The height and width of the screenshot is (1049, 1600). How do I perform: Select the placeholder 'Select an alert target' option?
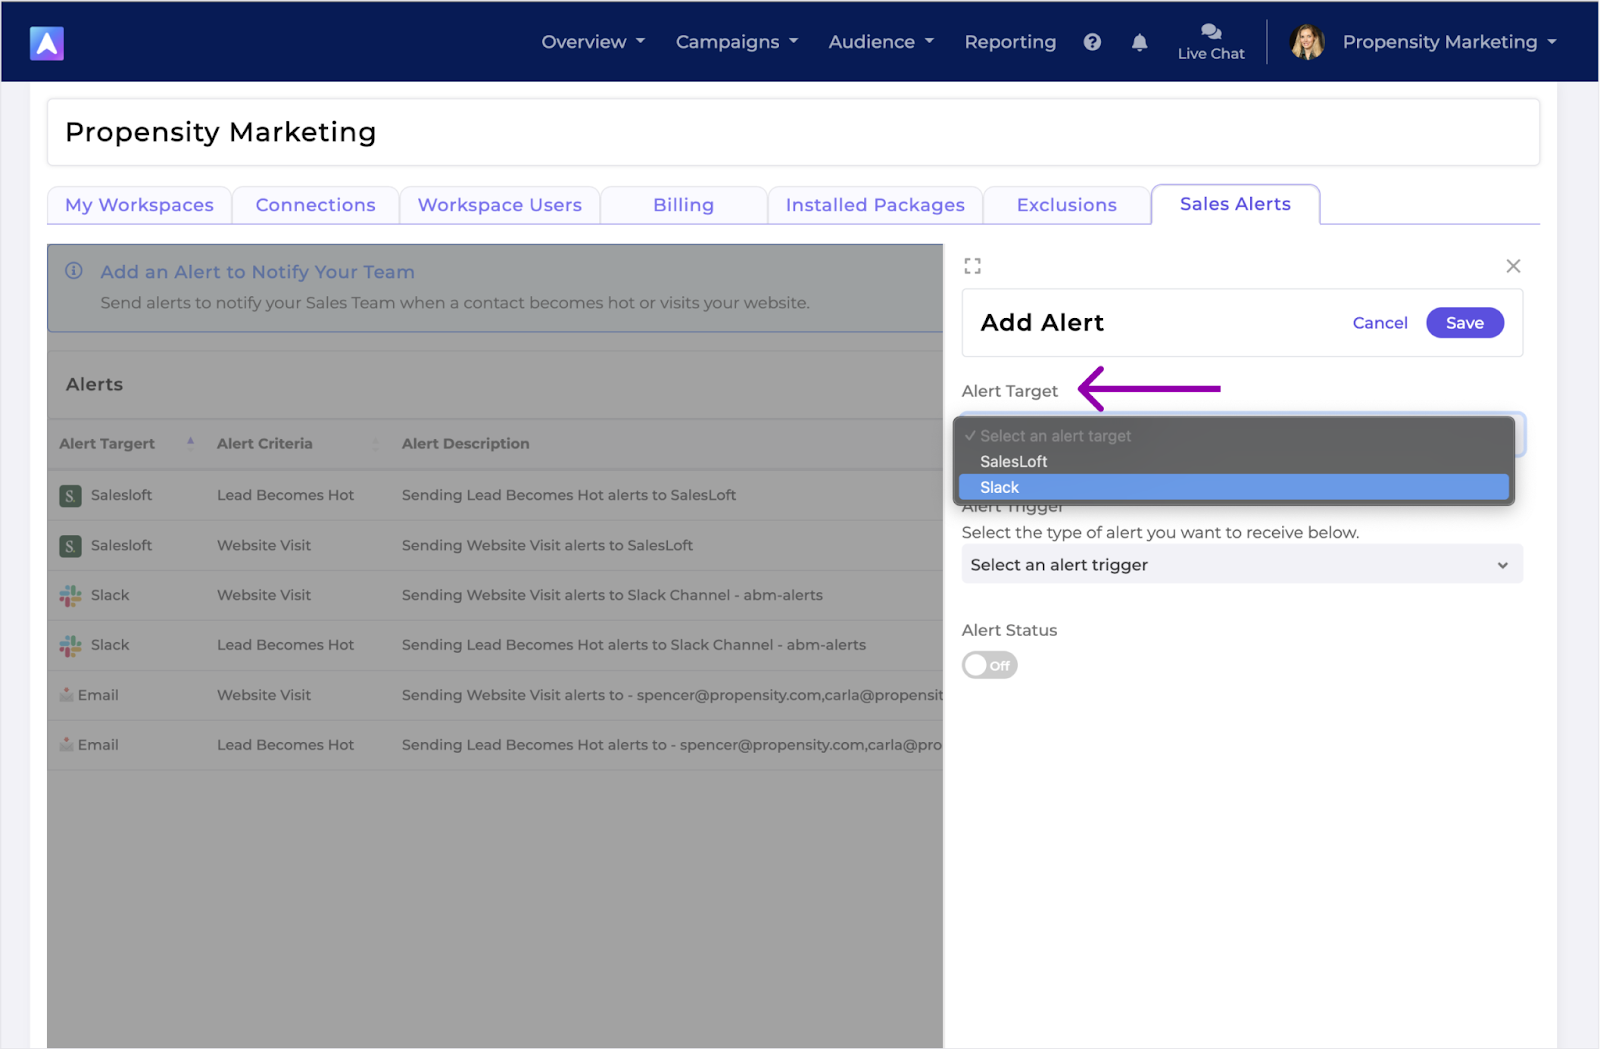coord(1234,436)
